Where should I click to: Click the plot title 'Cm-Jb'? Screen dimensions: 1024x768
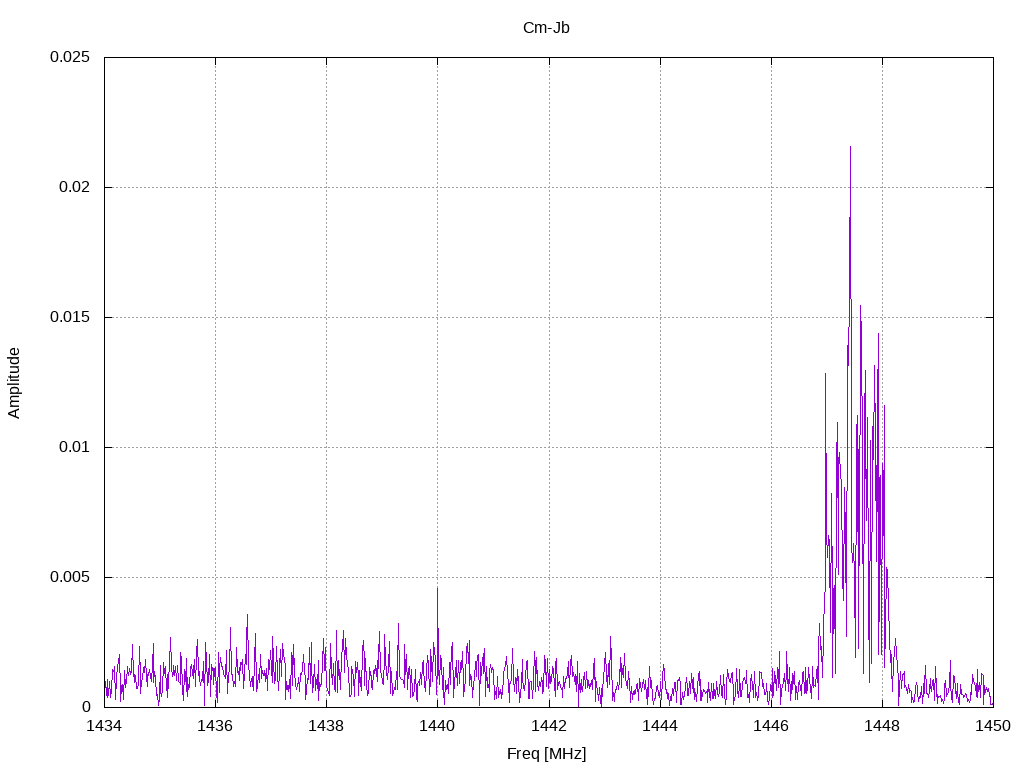coord(546,28)
